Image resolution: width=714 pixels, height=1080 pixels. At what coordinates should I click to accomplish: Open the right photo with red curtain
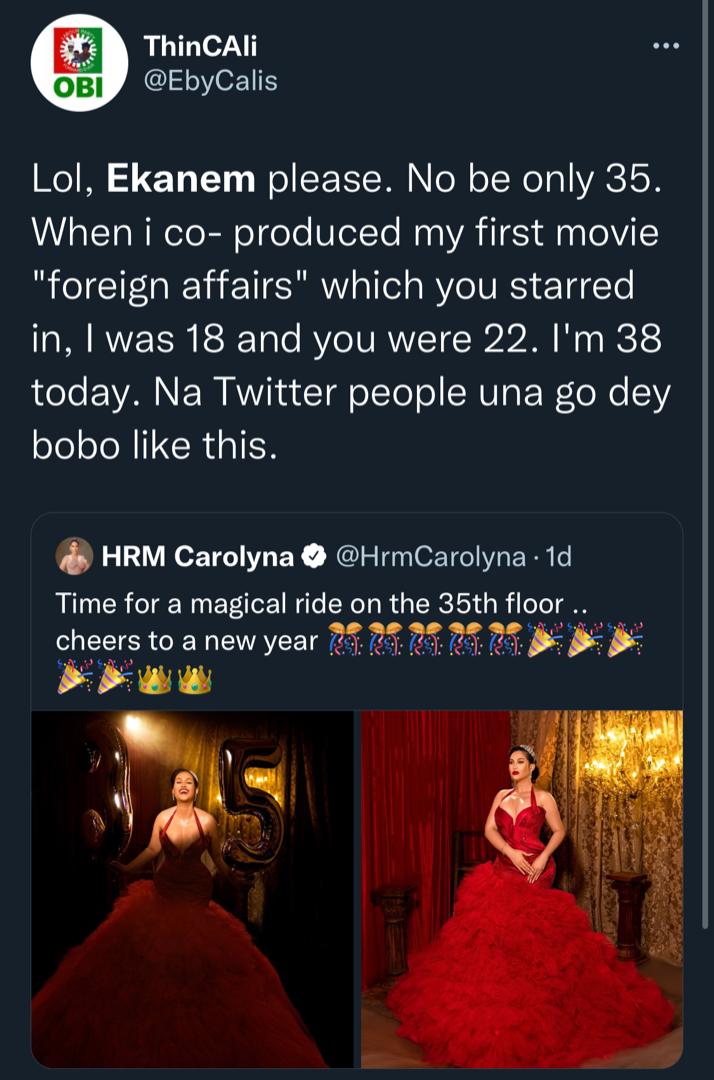pos(521,888)
